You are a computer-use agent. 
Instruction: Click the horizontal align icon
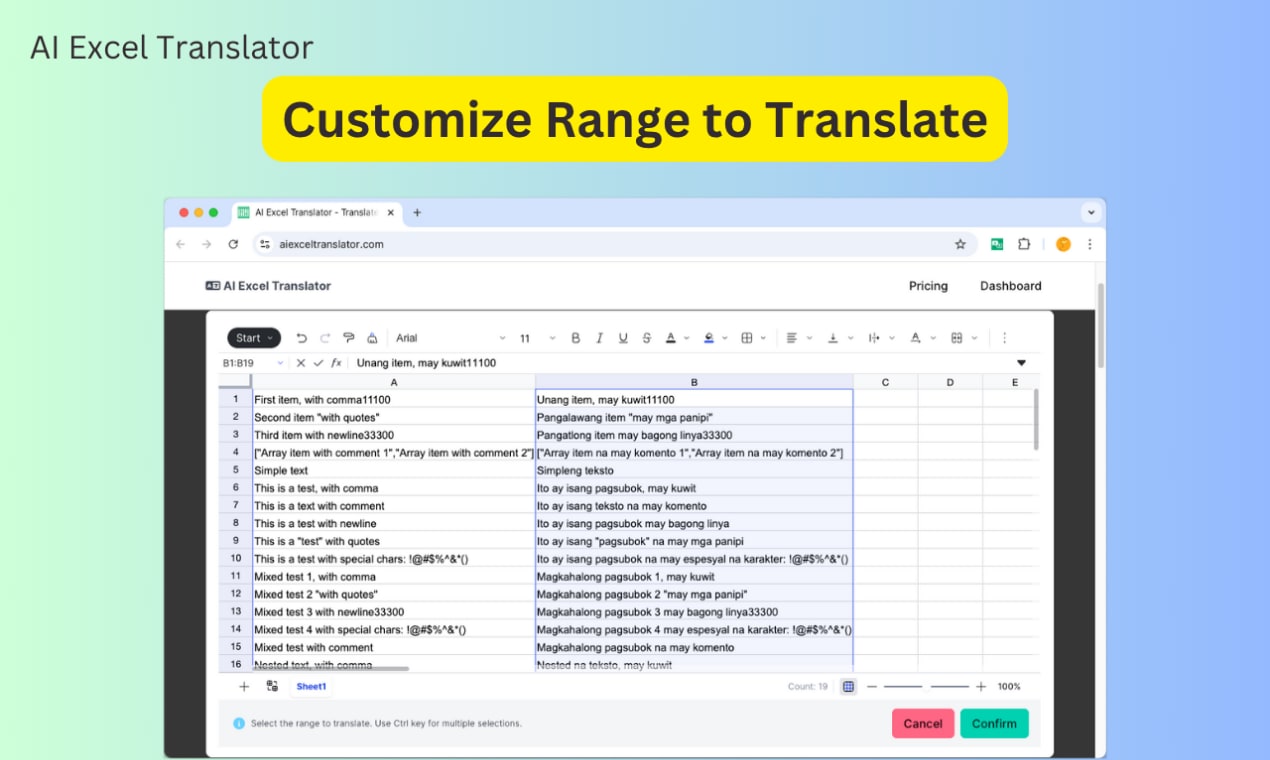point(791,338)
